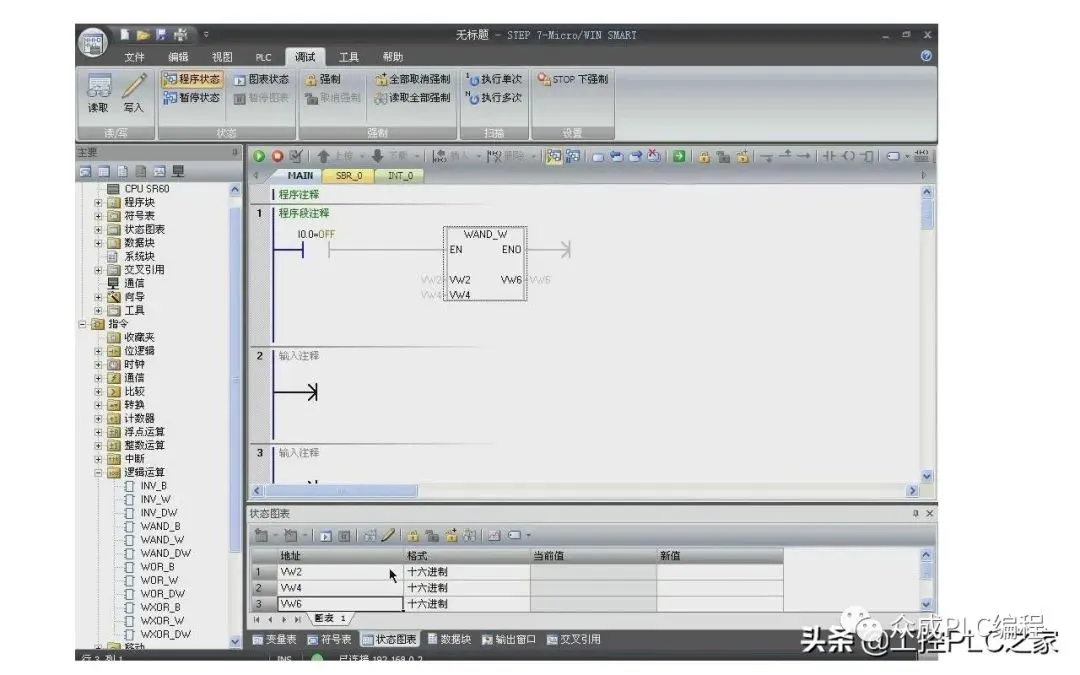
Task: Open the 数据块 (Data Block) bottom tab
Action: (449, 639)
